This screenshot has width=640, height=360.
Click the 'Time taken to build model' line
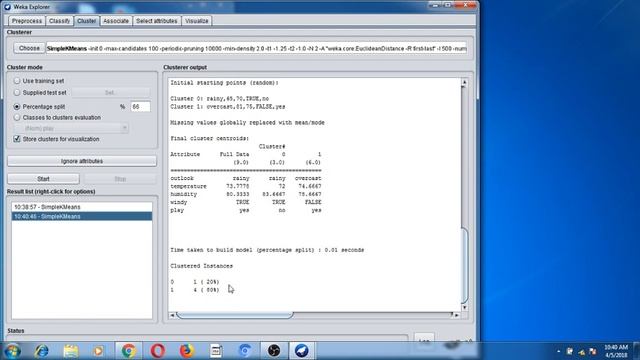point(267,250)
